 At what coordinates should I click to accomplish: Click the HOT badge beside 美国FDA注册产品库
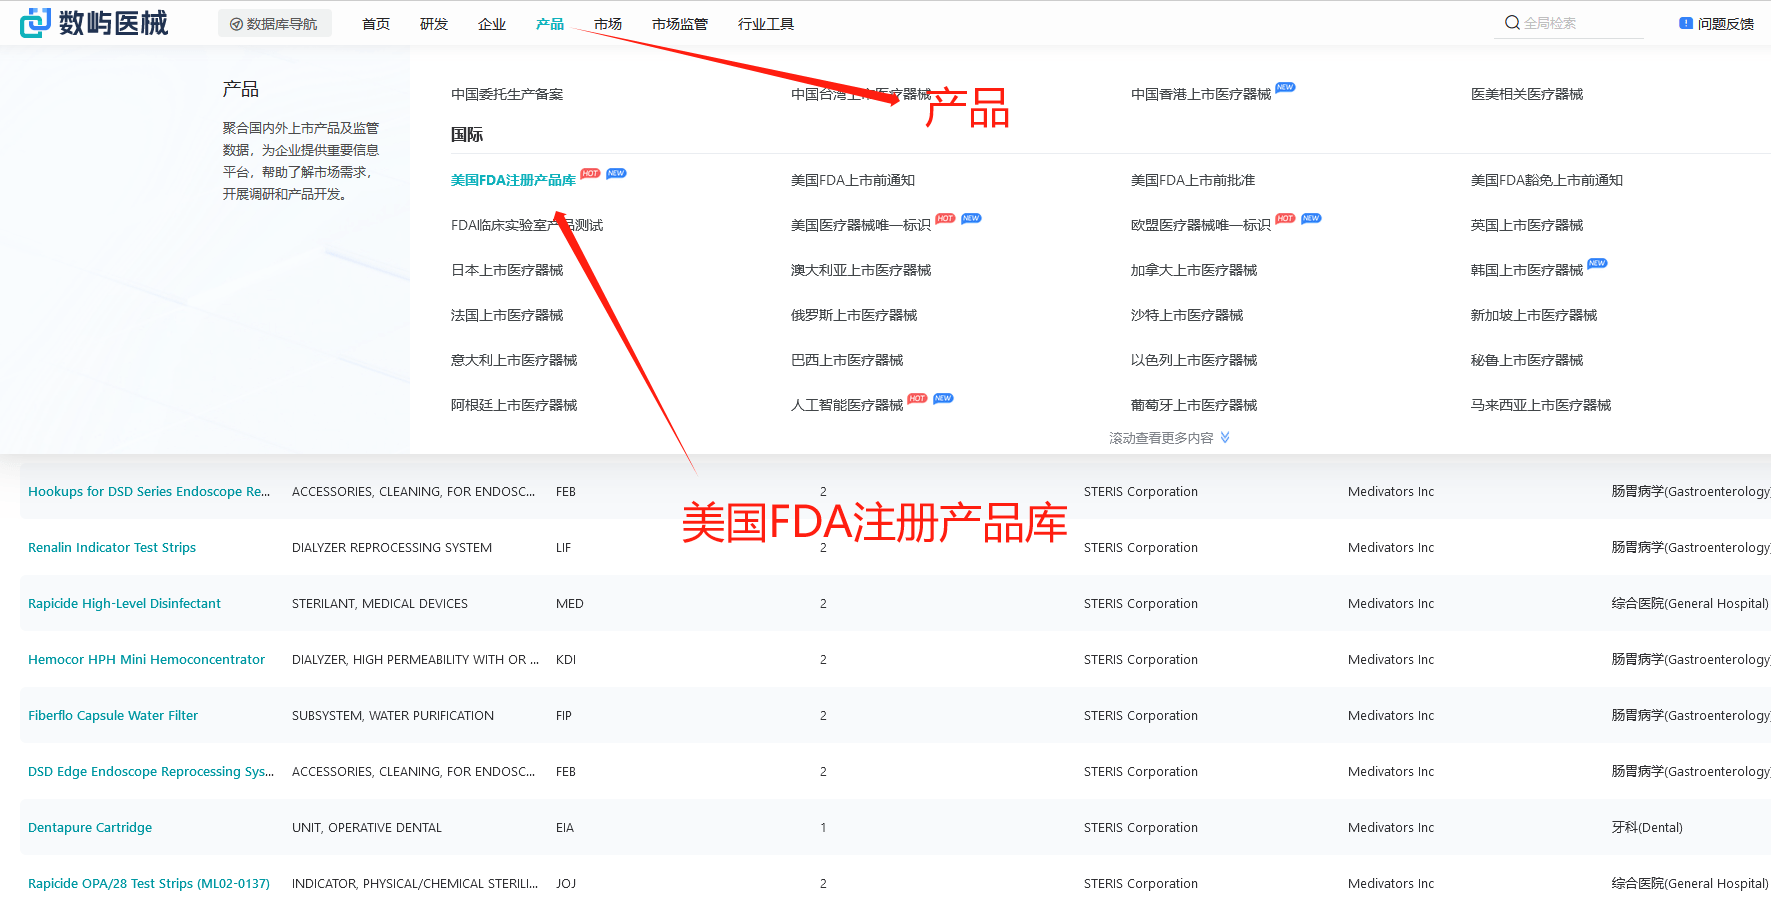590,173
